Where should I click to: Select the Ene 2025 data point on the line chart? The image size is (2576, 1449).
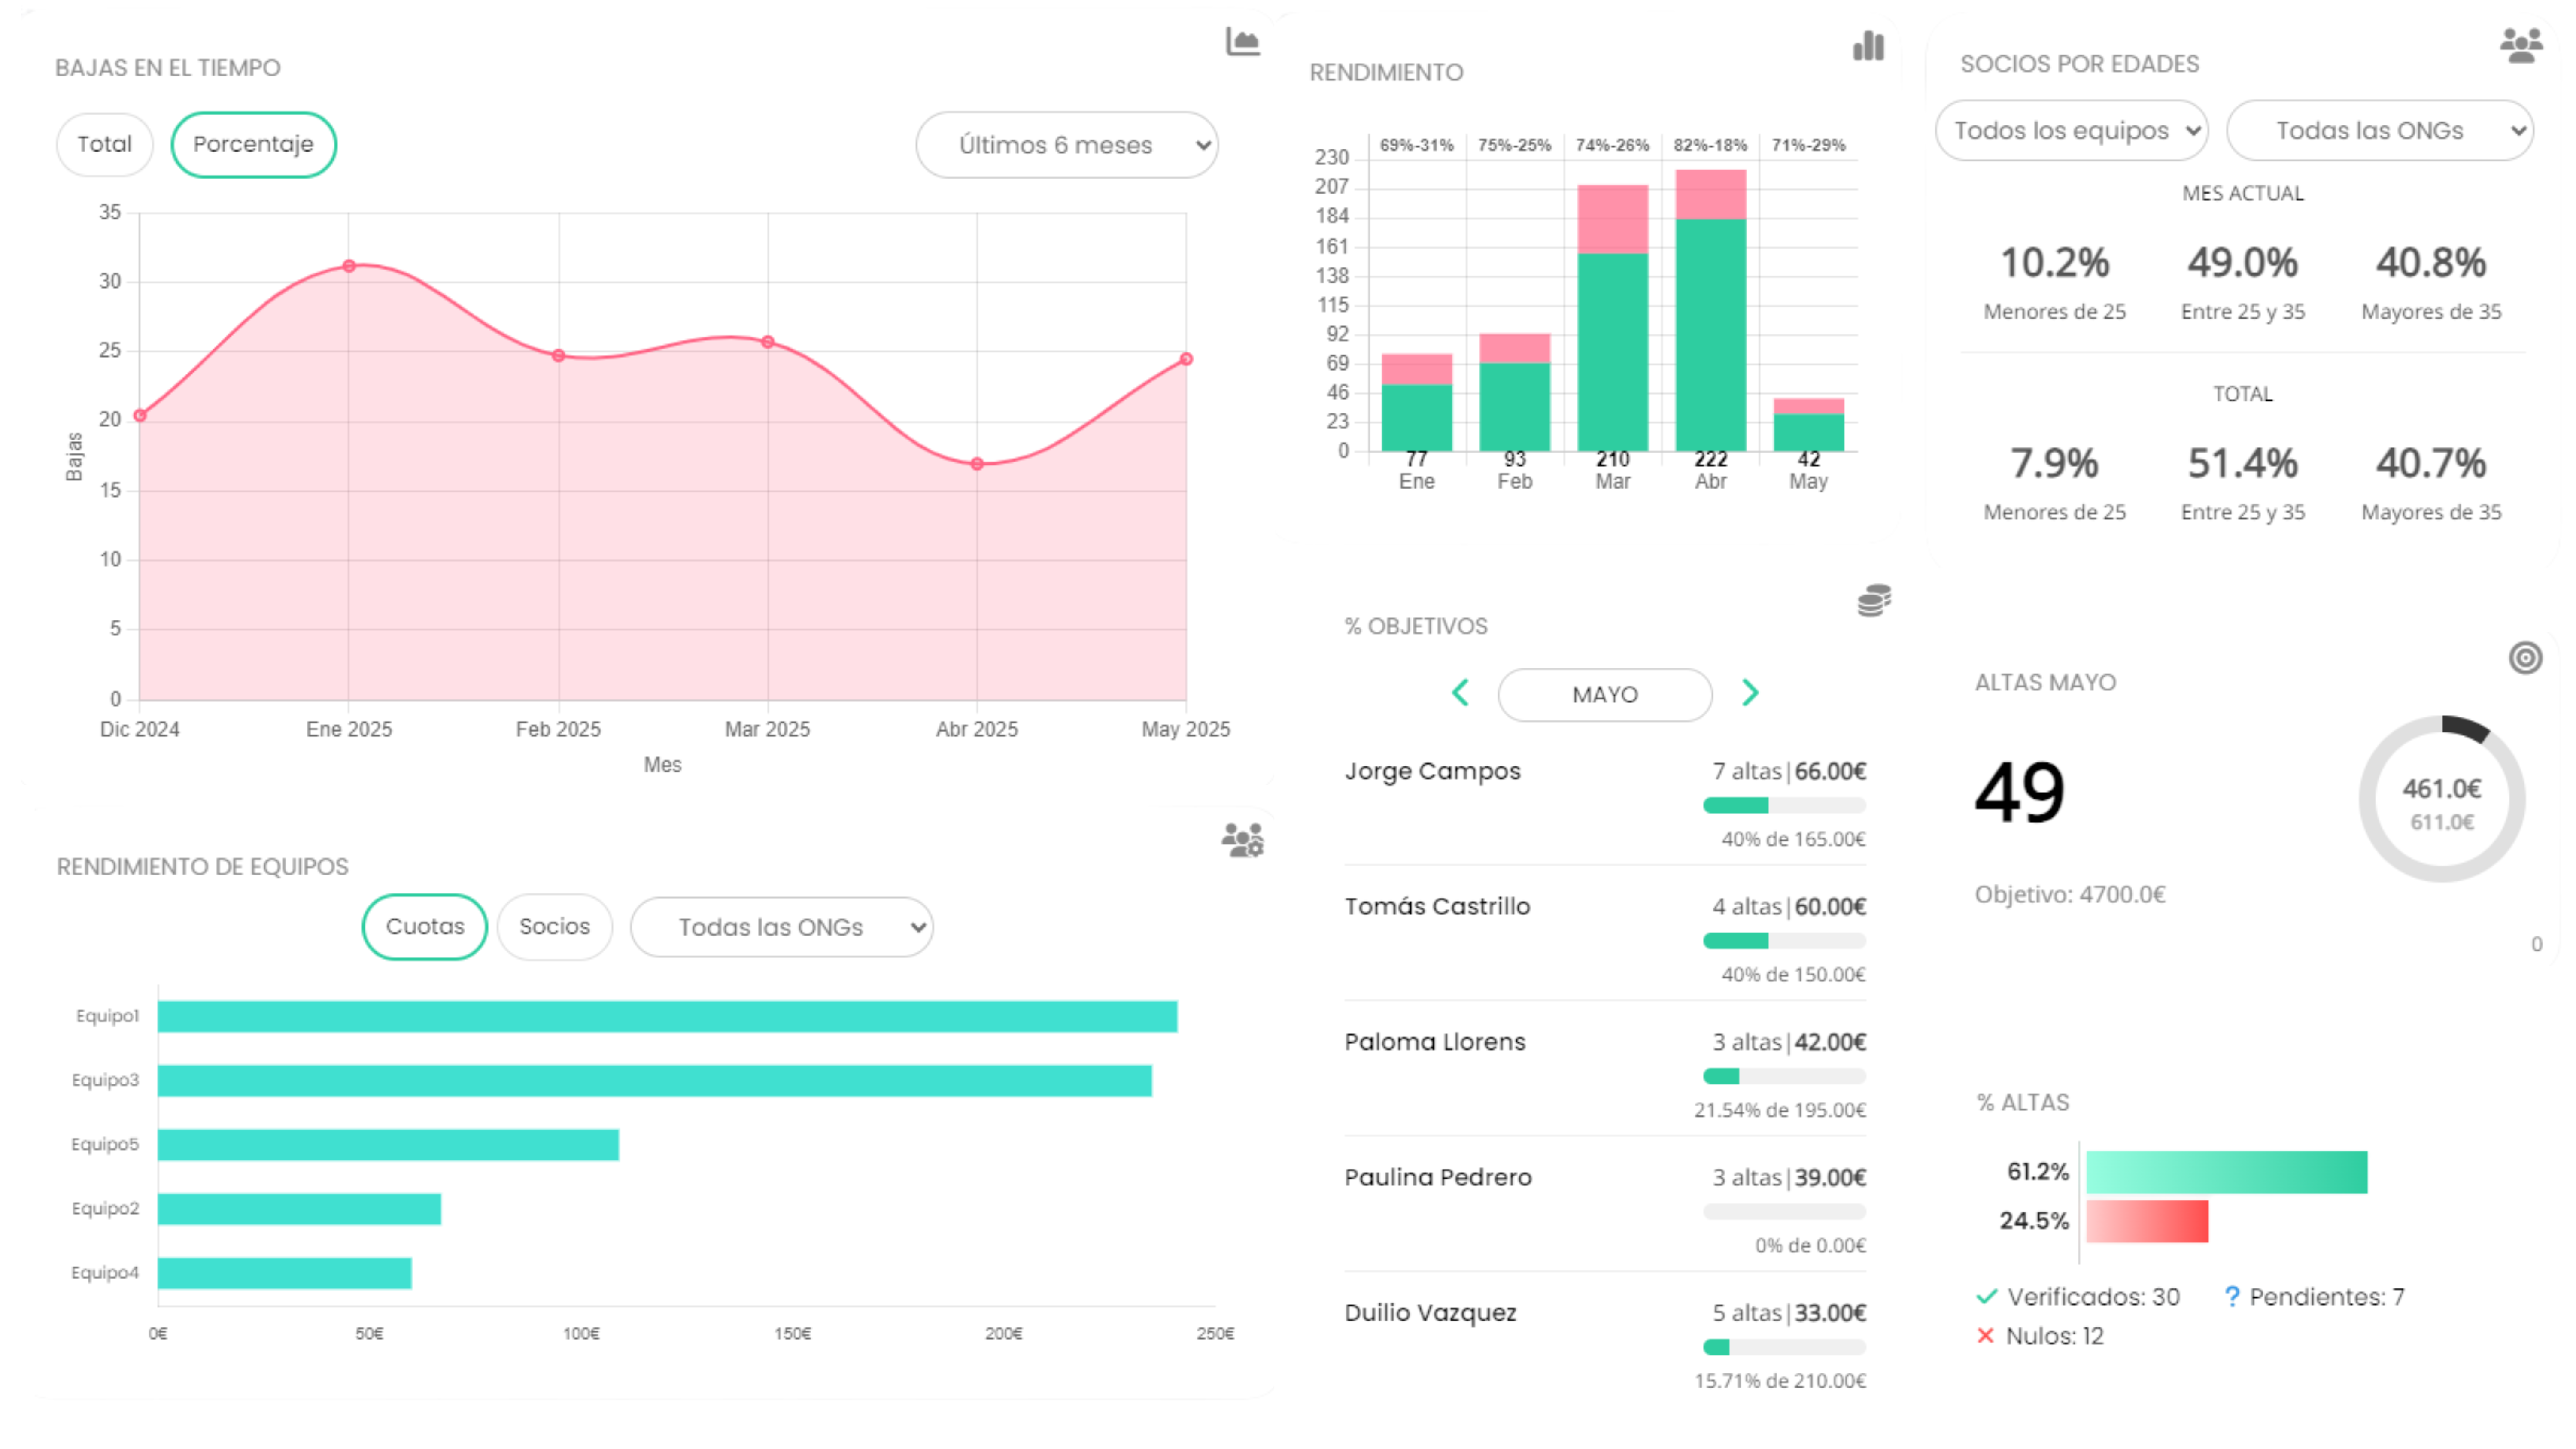click(349, 266)
